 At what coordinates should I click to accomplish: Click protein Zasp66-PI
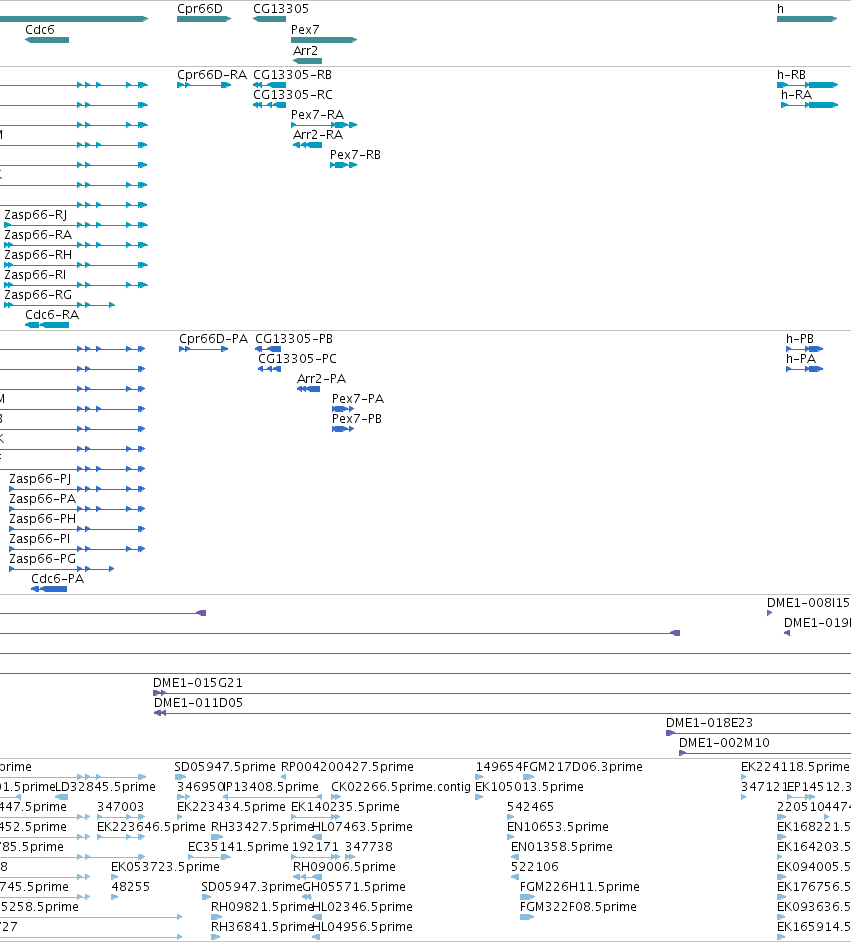[77, 549]
